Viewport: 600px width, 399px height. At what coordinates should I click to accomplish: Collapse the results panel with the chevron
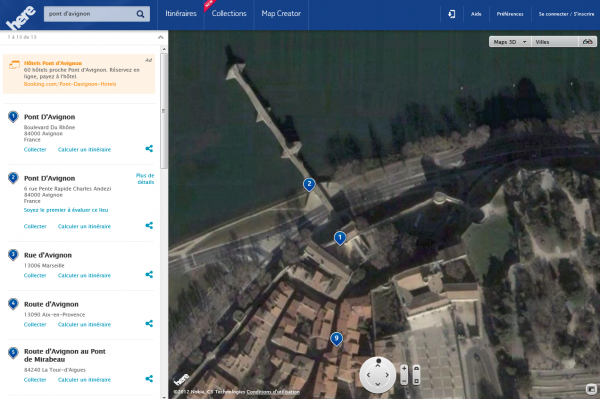161,37
